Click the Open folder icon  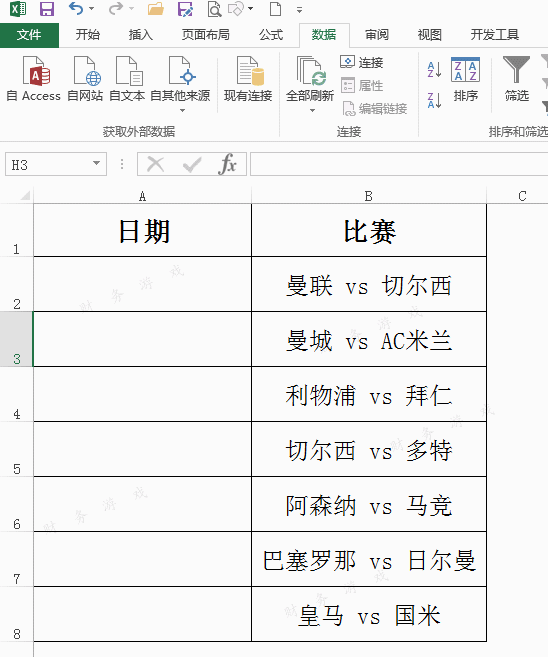[155, 8]
